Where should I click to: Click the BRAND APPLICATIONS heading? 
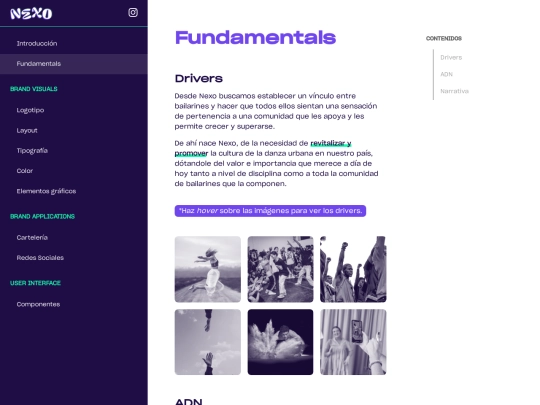[42, 216]
